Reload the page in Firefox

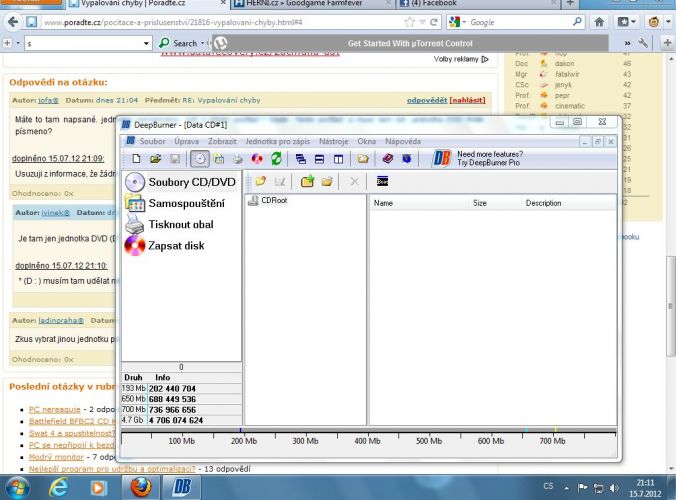[434, 22]
